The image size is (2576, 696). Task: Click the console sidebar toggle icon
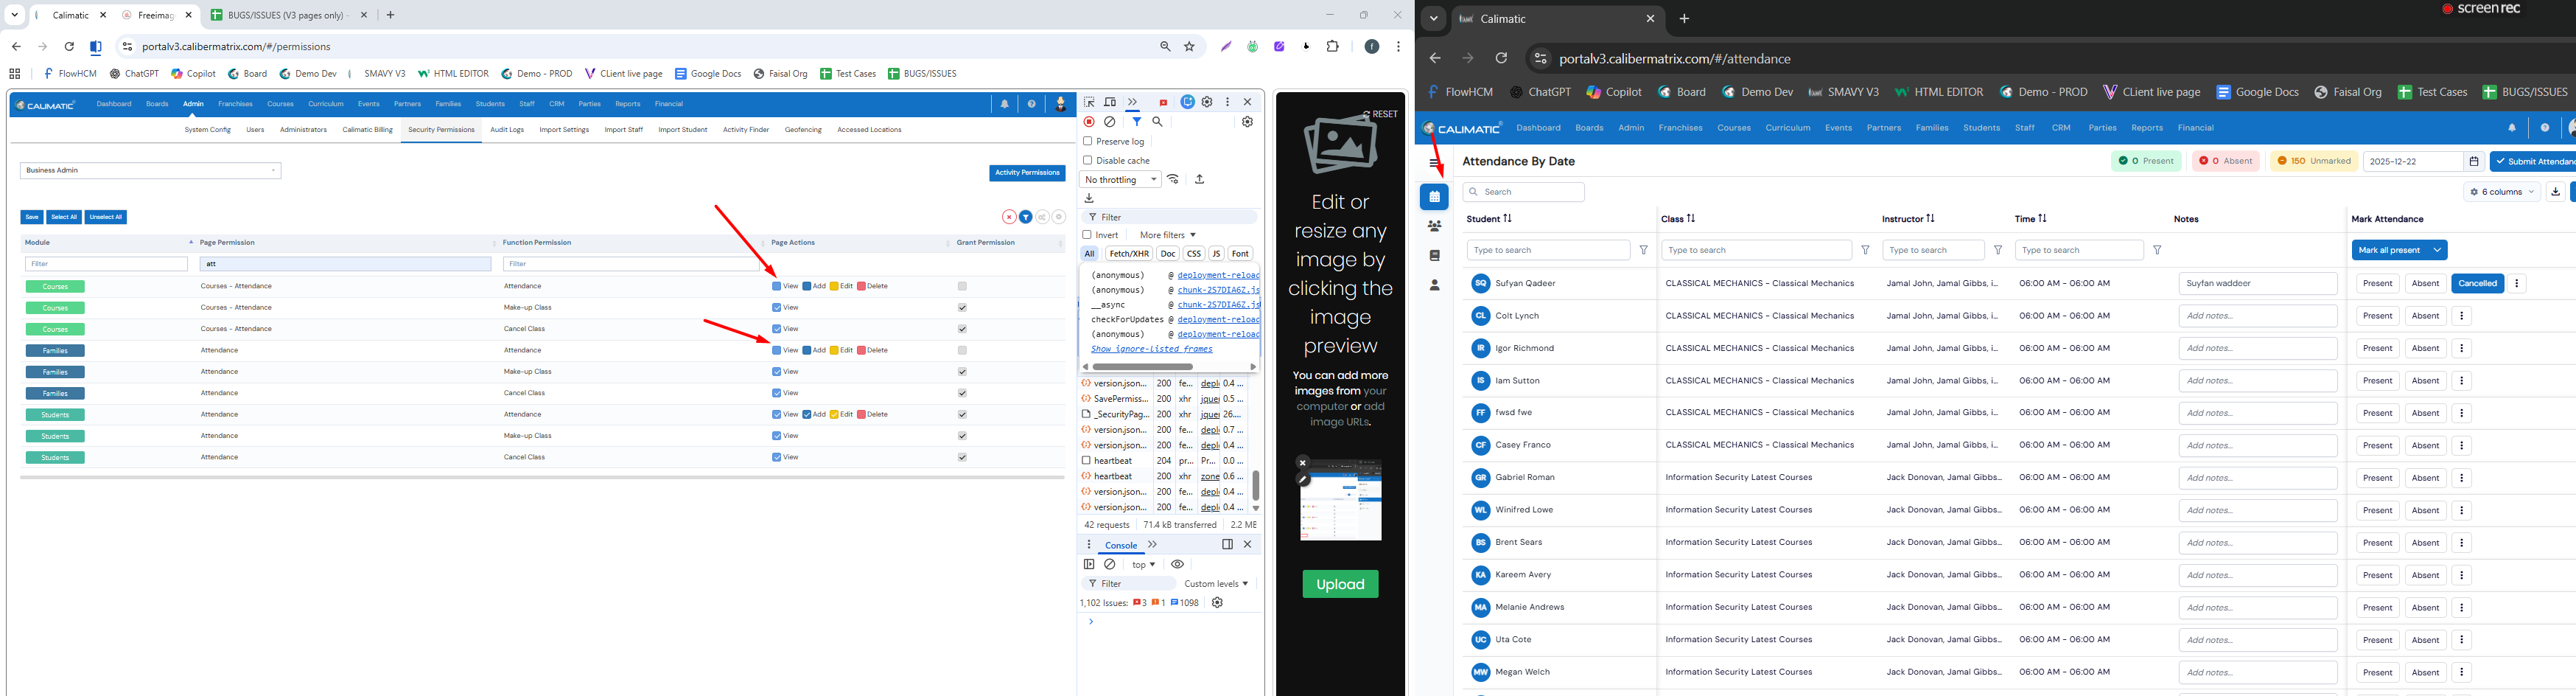[1089, 564]
